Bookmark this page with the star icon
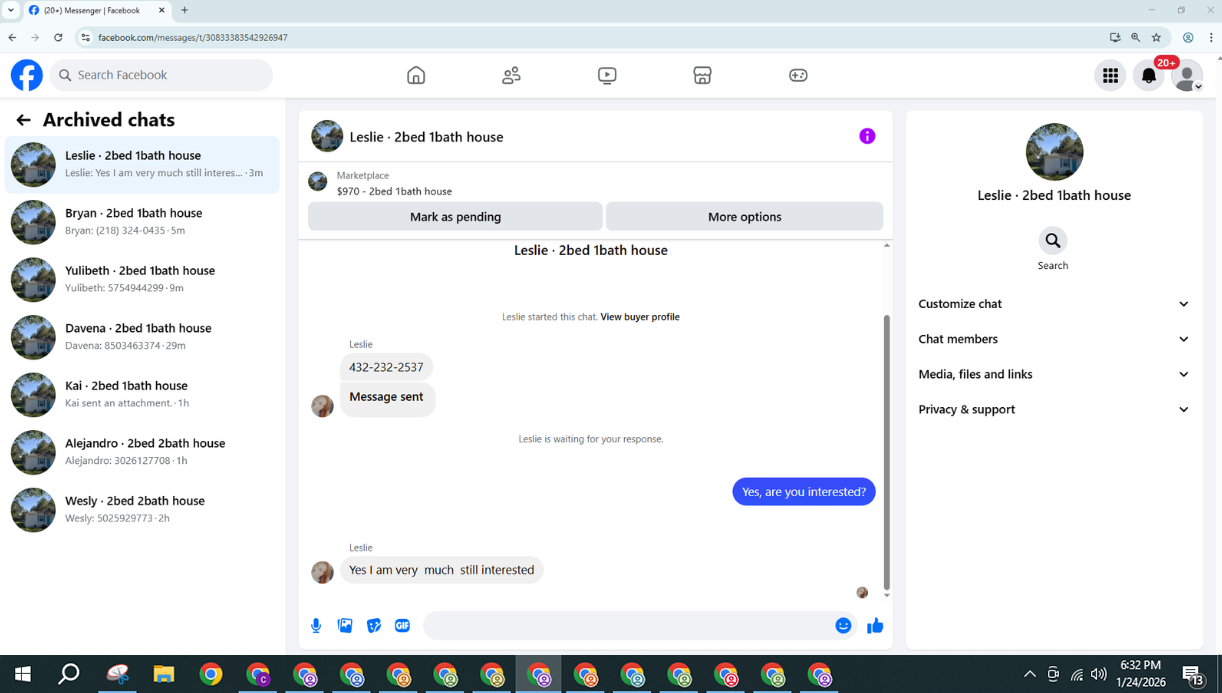This screenshot has width=1222, height=693. tap(1157, 37)
